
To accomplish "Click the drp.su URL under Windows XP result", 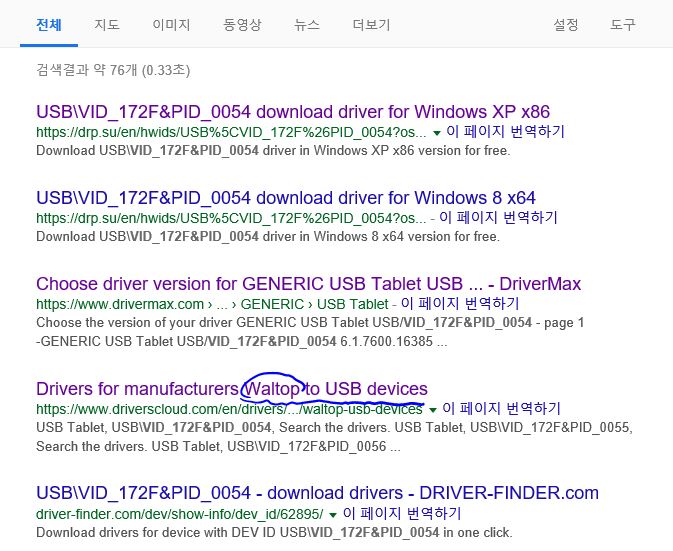I will click(231, 132).
